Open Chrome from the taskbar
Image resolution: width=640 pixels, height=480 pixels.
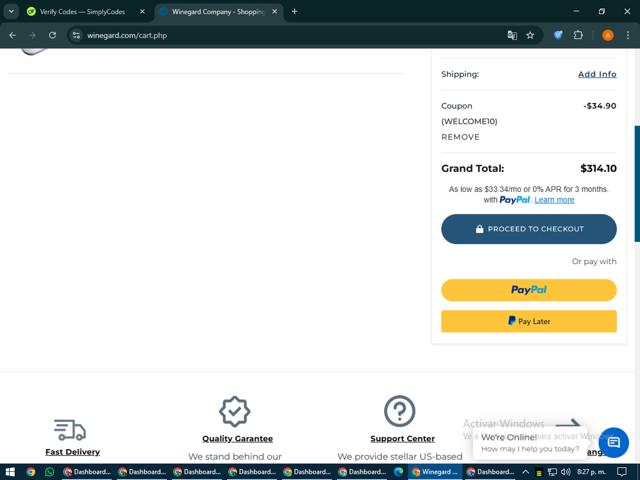31,472
